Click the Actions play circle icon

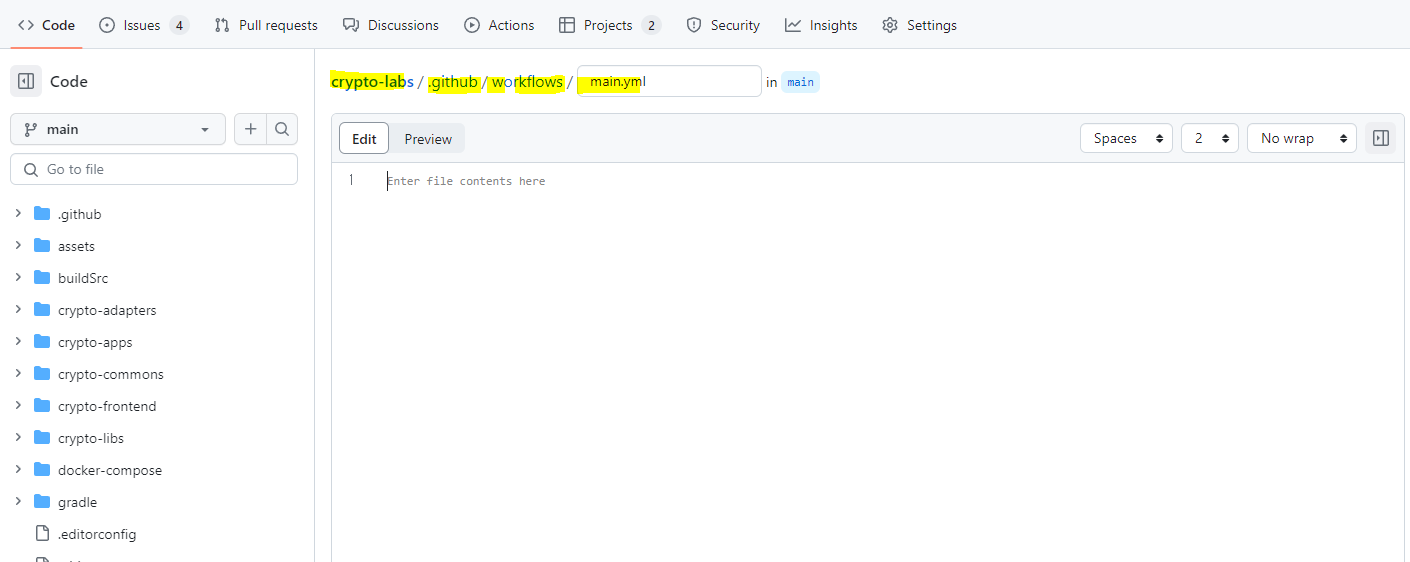[472, 25]
